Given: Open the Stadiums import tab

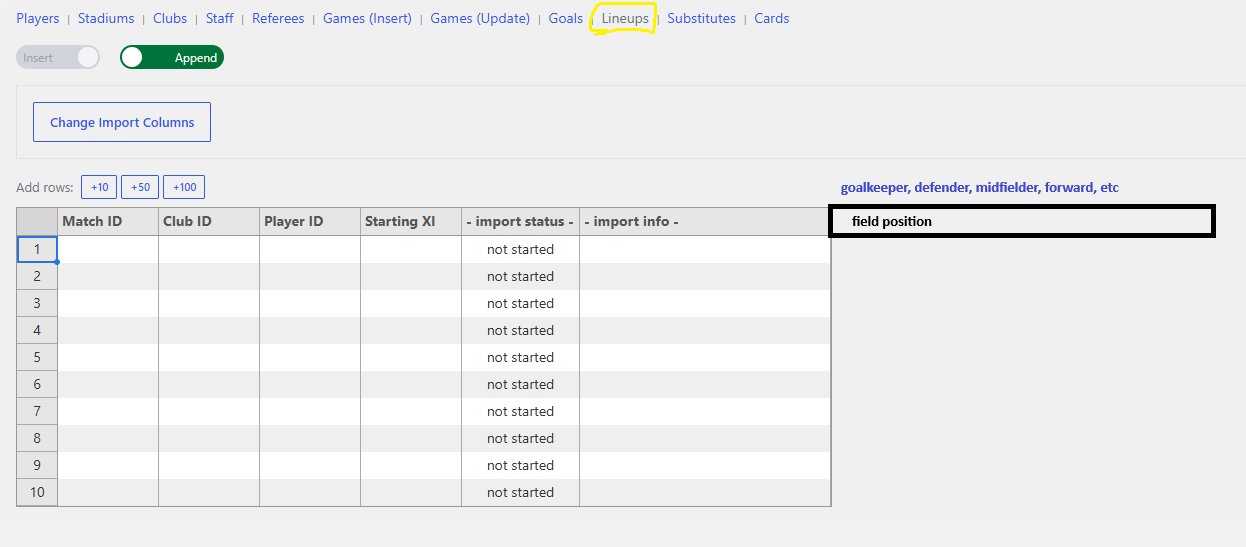Looking at the screenshot, I should [x=106, y=18].
